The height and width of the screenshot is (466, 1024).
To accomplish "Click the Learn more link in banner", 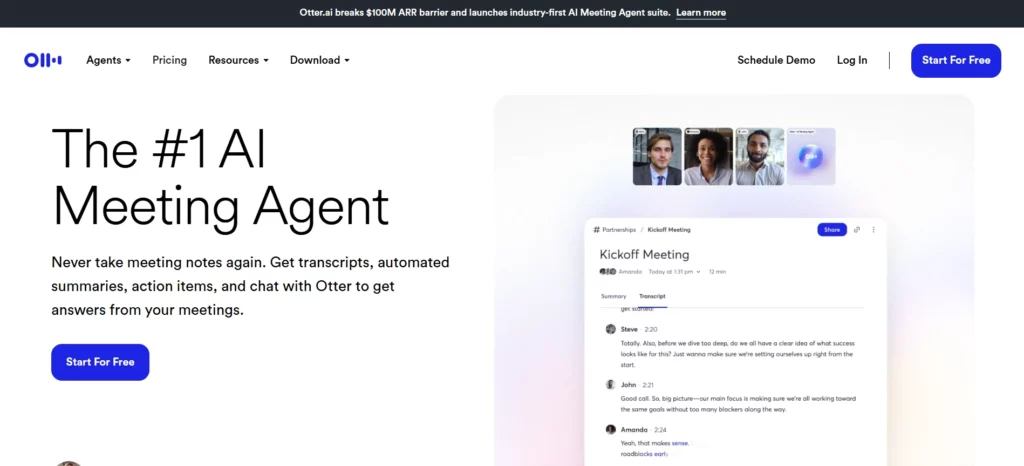I will [700, 13].
